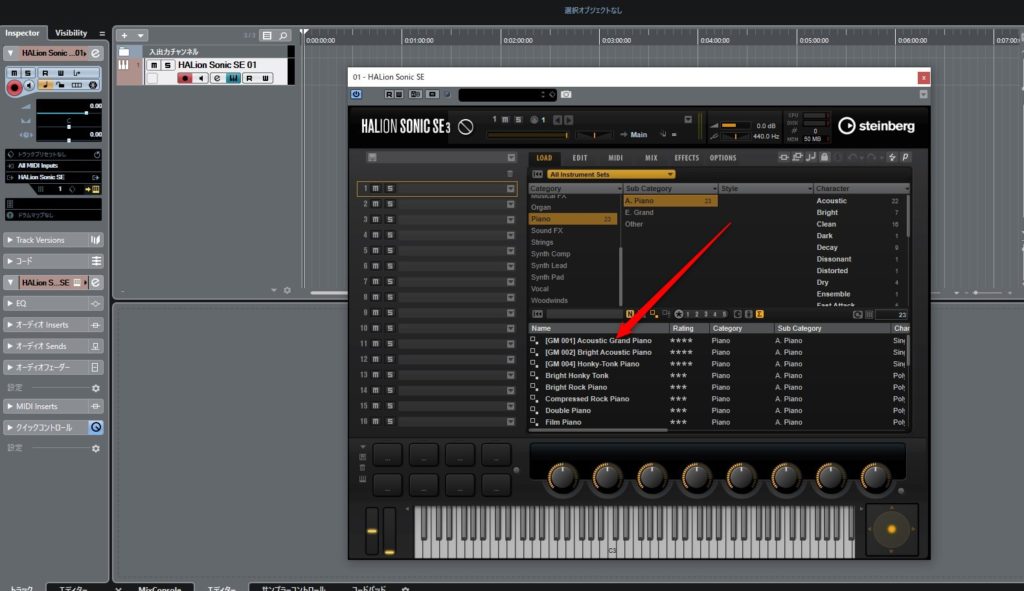Switch to the OPTIONS tab

(723, 158)
